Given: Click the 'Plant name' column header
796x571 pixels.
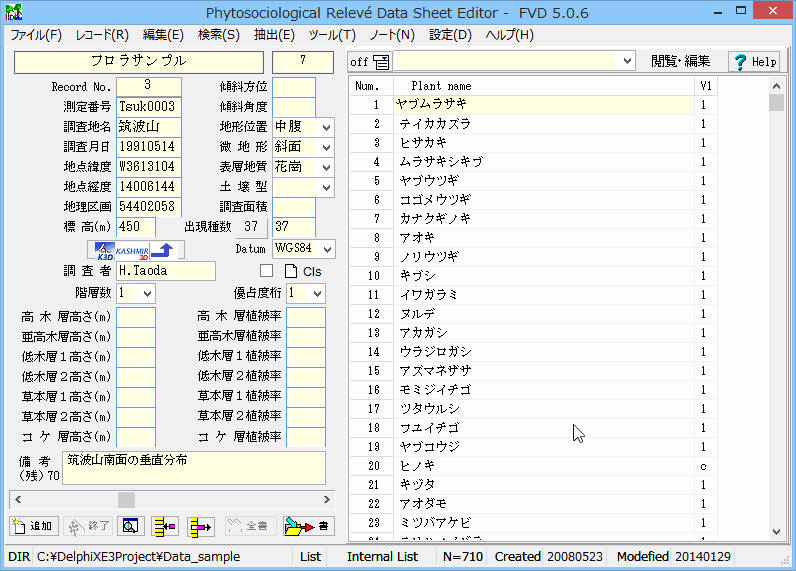Looking at the screenshot, I should click(x=544, y=86).
